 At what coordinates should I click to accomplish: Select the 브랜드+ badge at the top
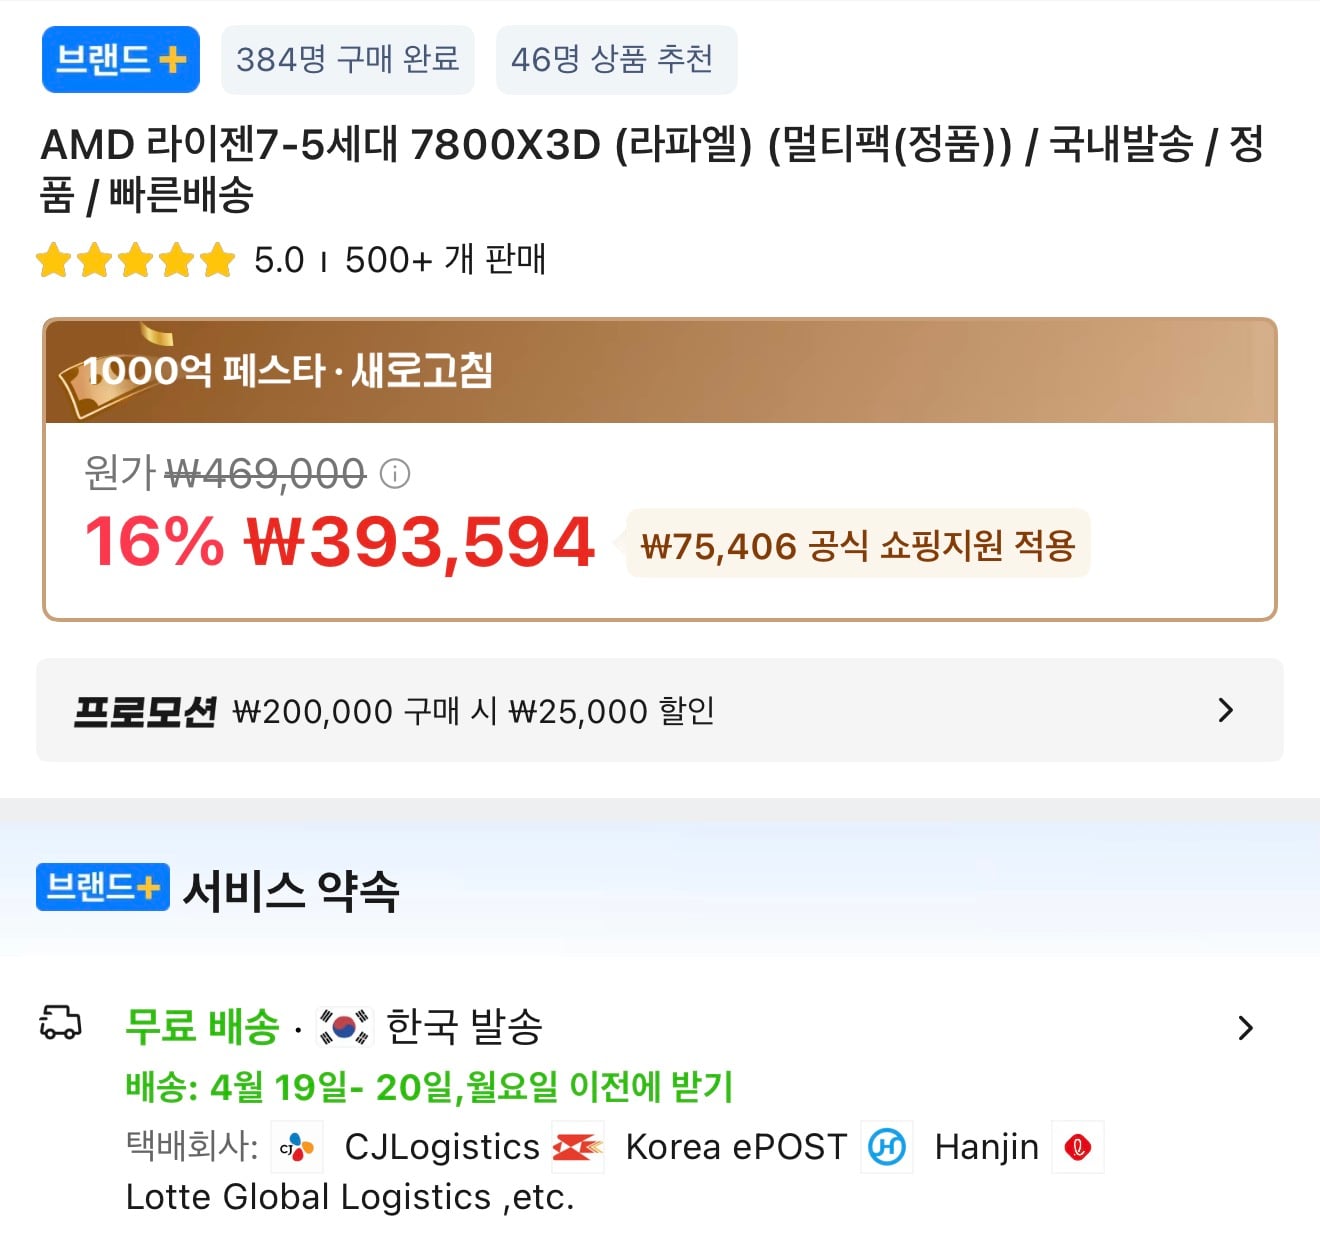pos(120,59)
